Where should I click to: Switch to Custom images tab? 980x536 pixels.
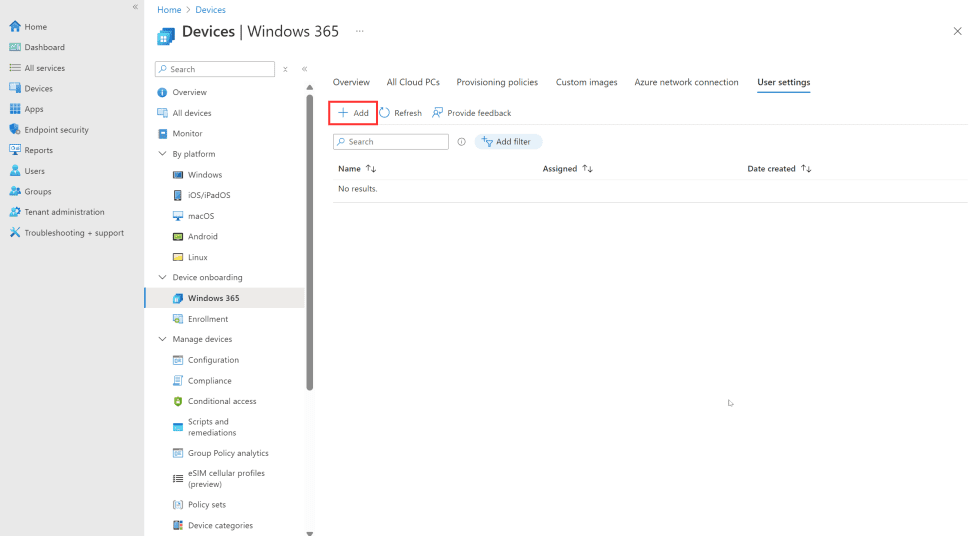pos(587,82)
